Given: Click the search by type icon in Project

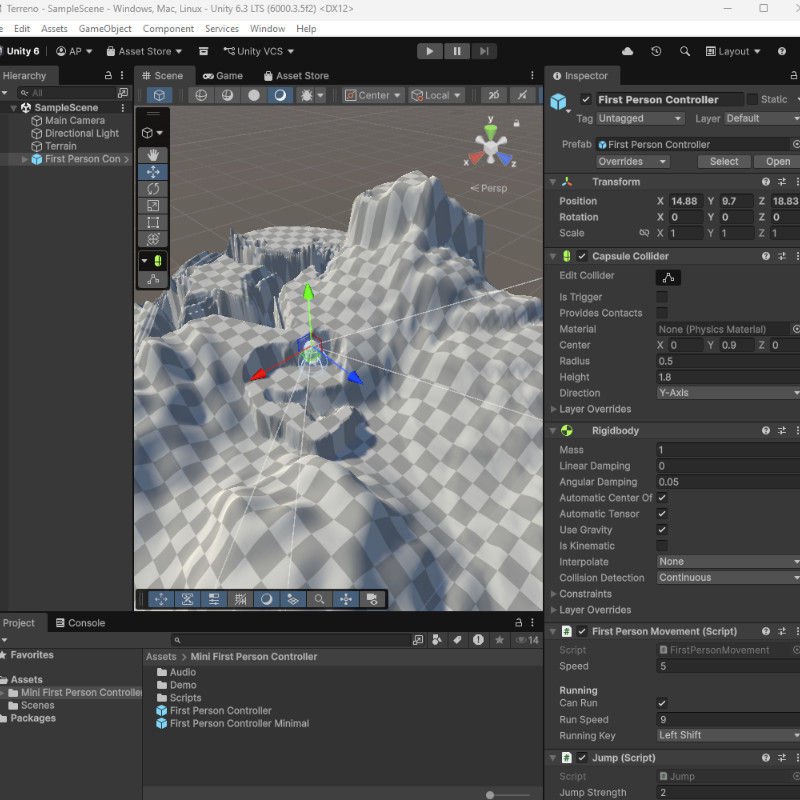Looking at the screenshot, I should (x=437, y=640).
